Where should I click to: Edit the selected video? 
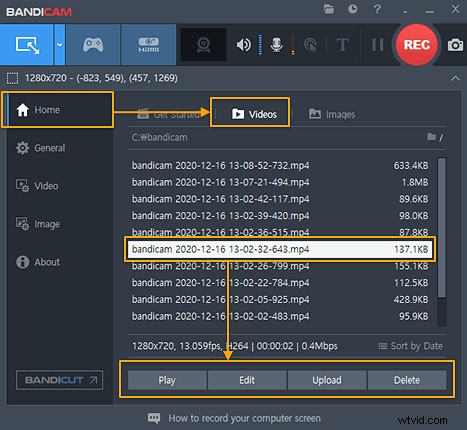[x=247, y=380]
